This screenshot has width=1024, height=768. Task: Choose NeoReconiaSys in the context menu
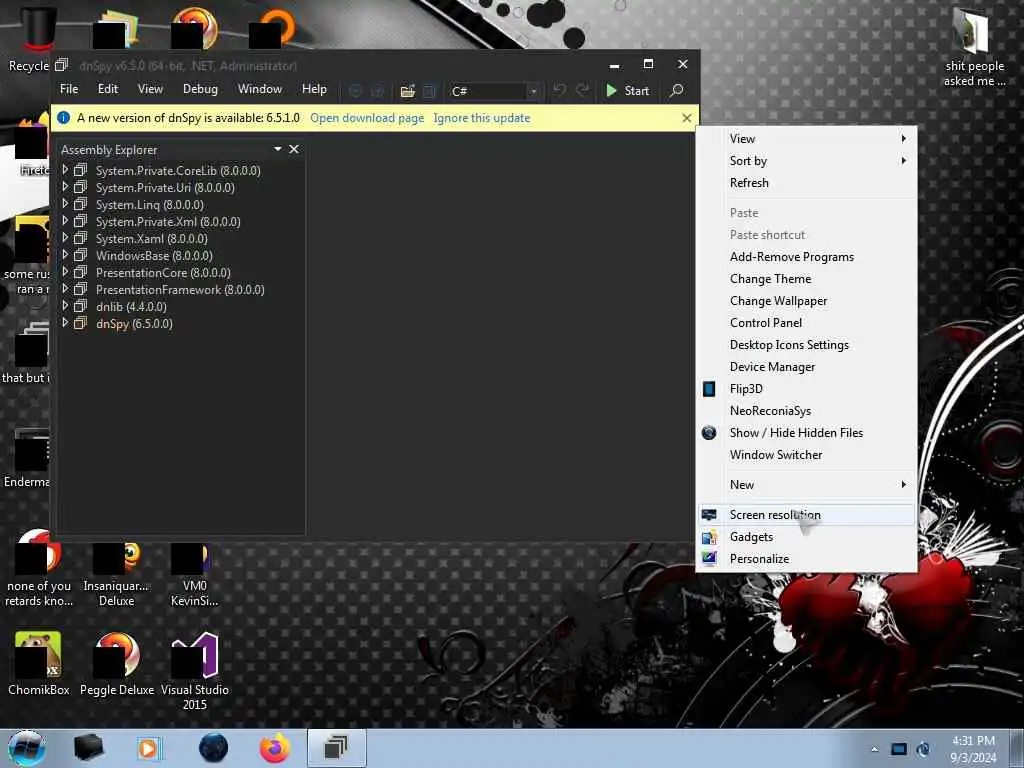(x=807, y=411)
